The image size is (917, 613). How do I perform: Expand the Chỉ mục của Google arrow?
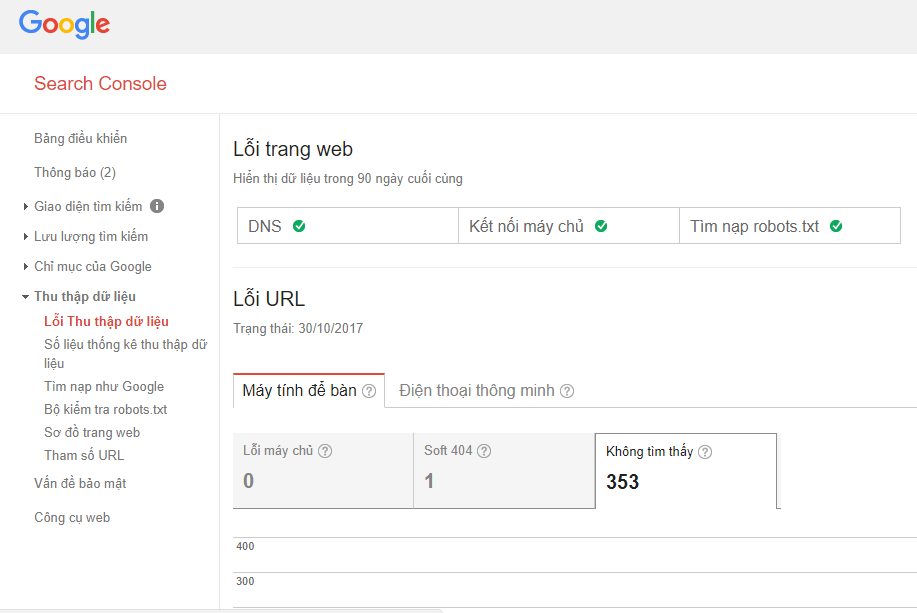tap(25, 267)
